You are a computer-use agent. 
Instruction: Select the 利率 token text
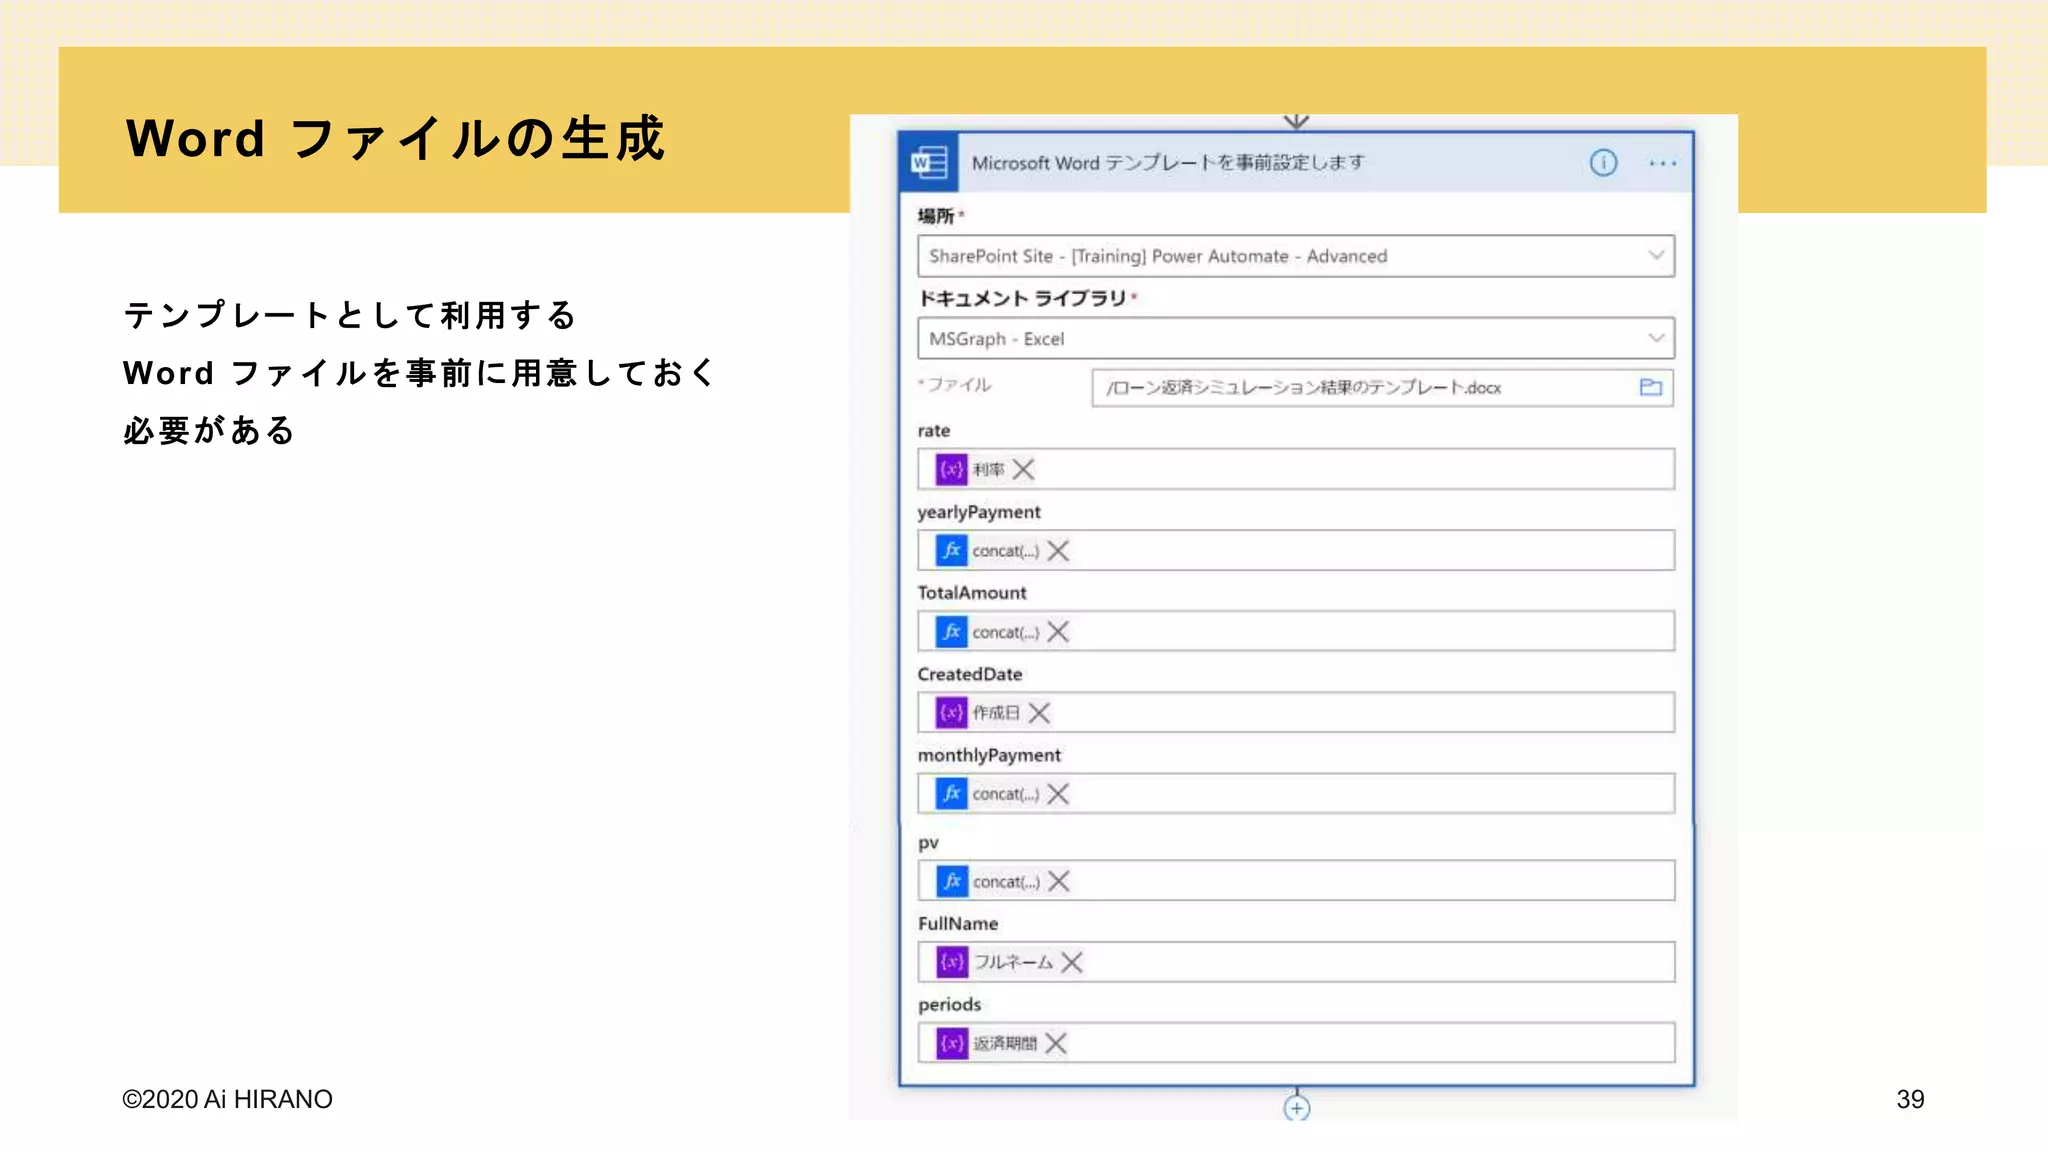point(989,469)
